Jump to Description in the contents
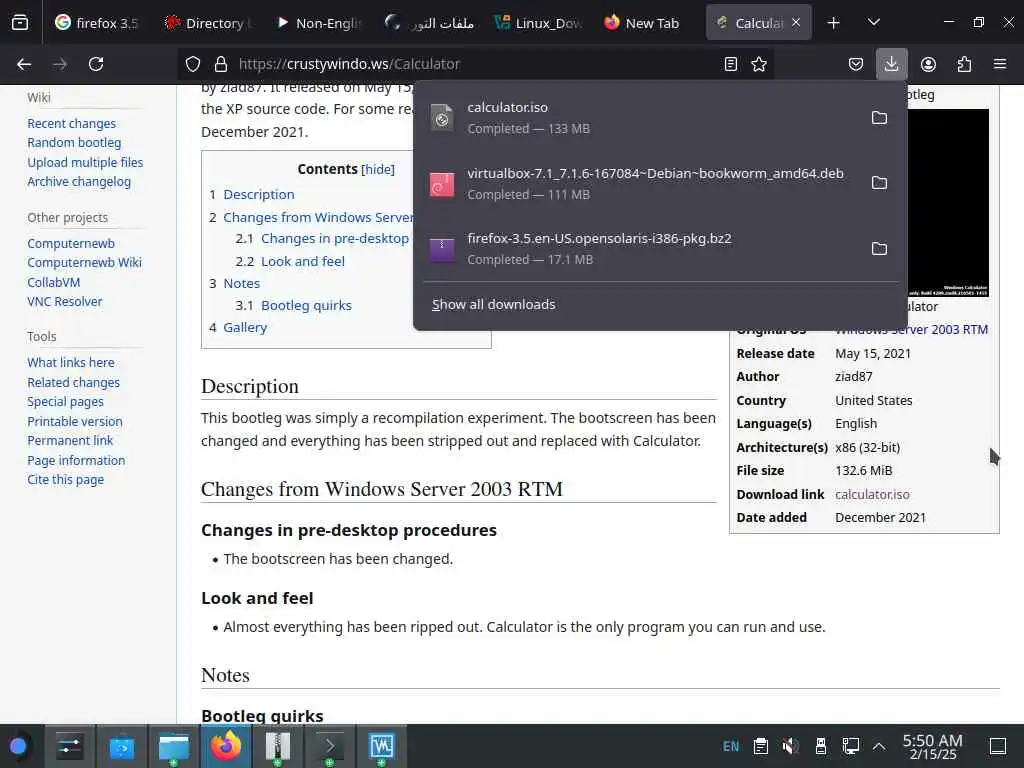This screenshot has width=1024, height=768. 259,195
